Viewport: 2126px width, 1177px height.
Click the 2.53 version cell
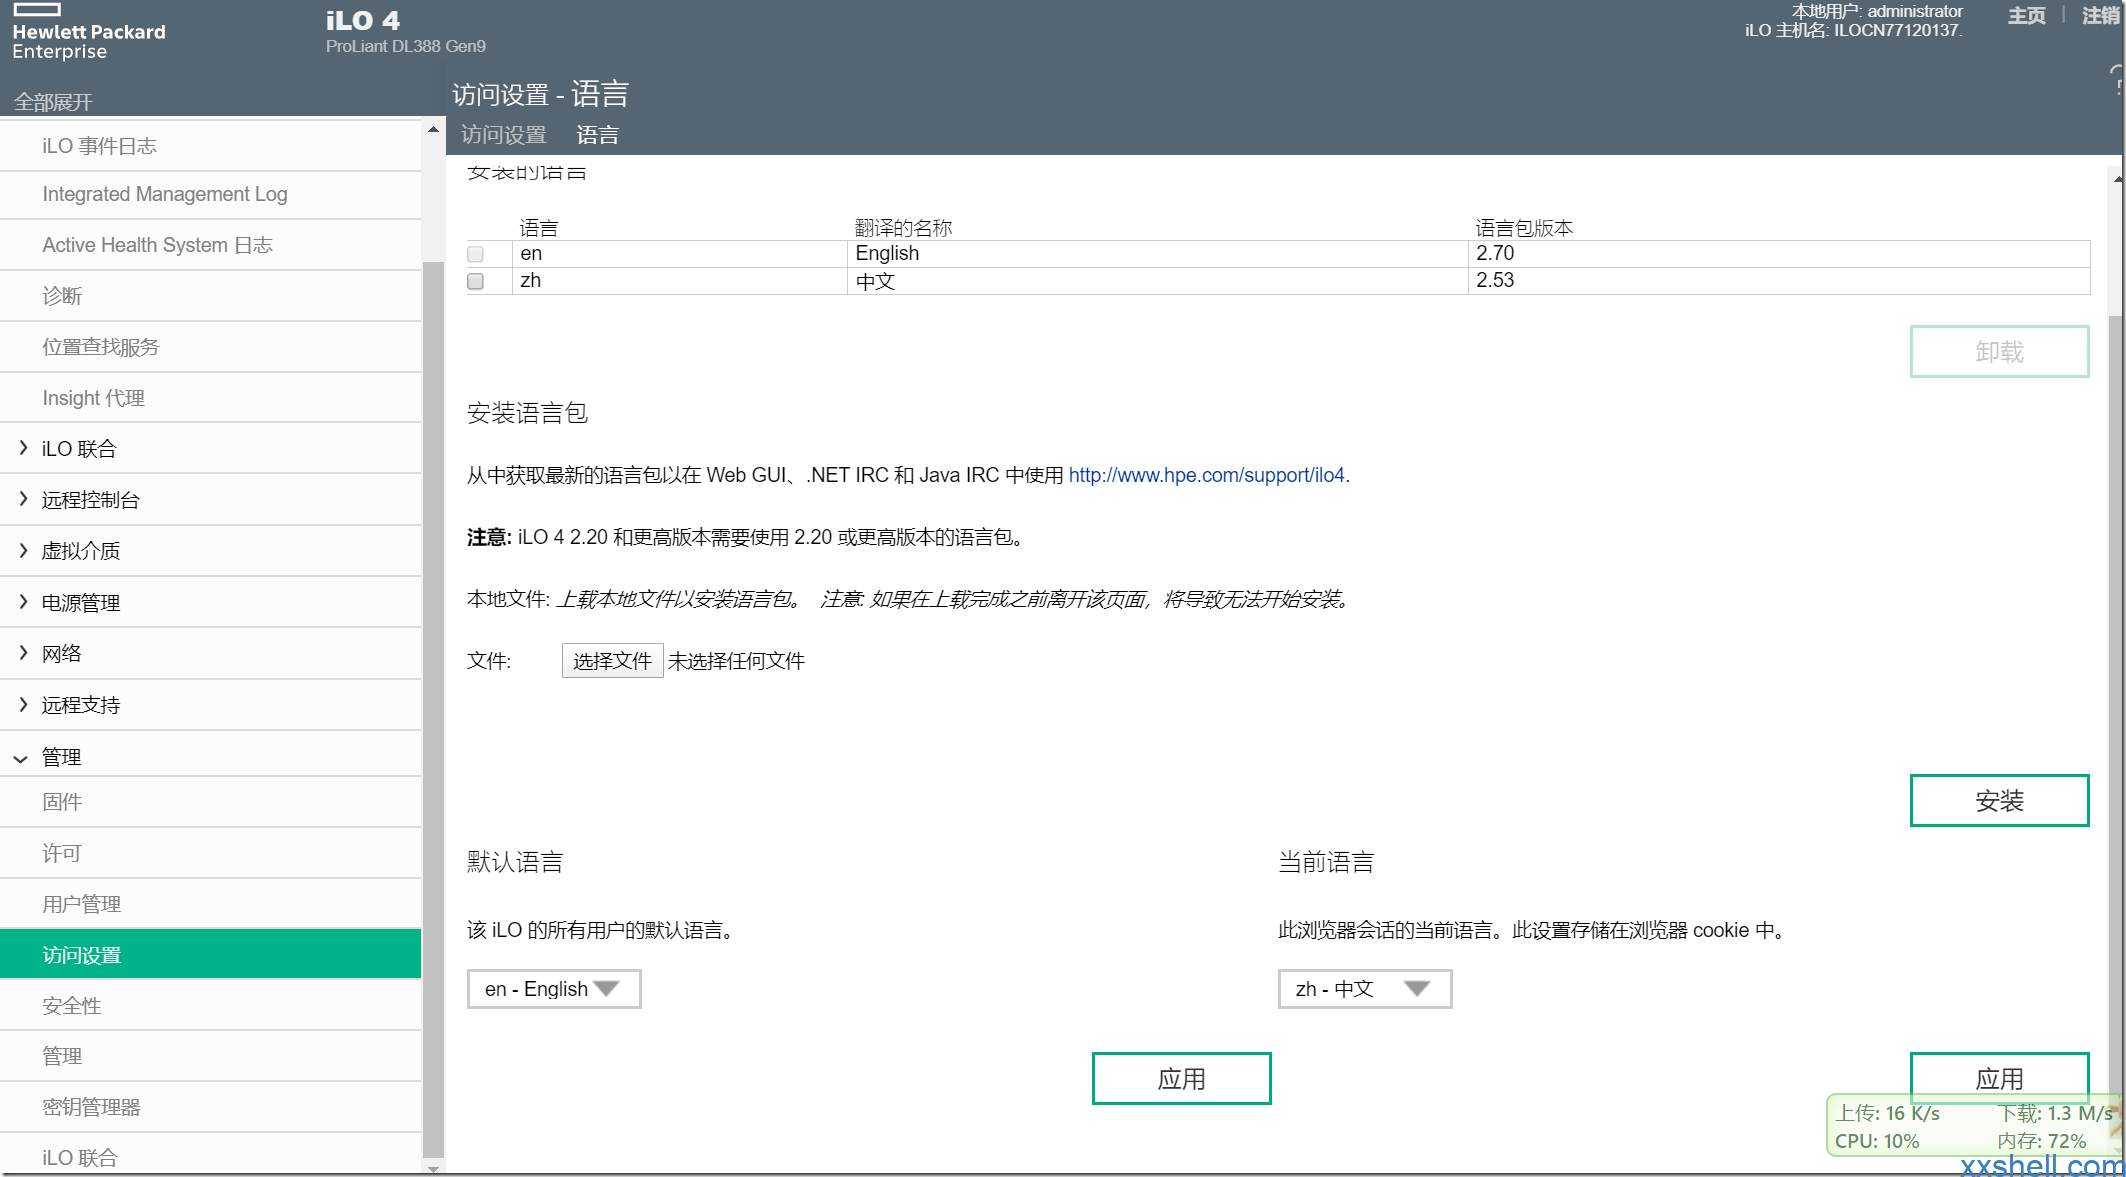pos(1779,281)
